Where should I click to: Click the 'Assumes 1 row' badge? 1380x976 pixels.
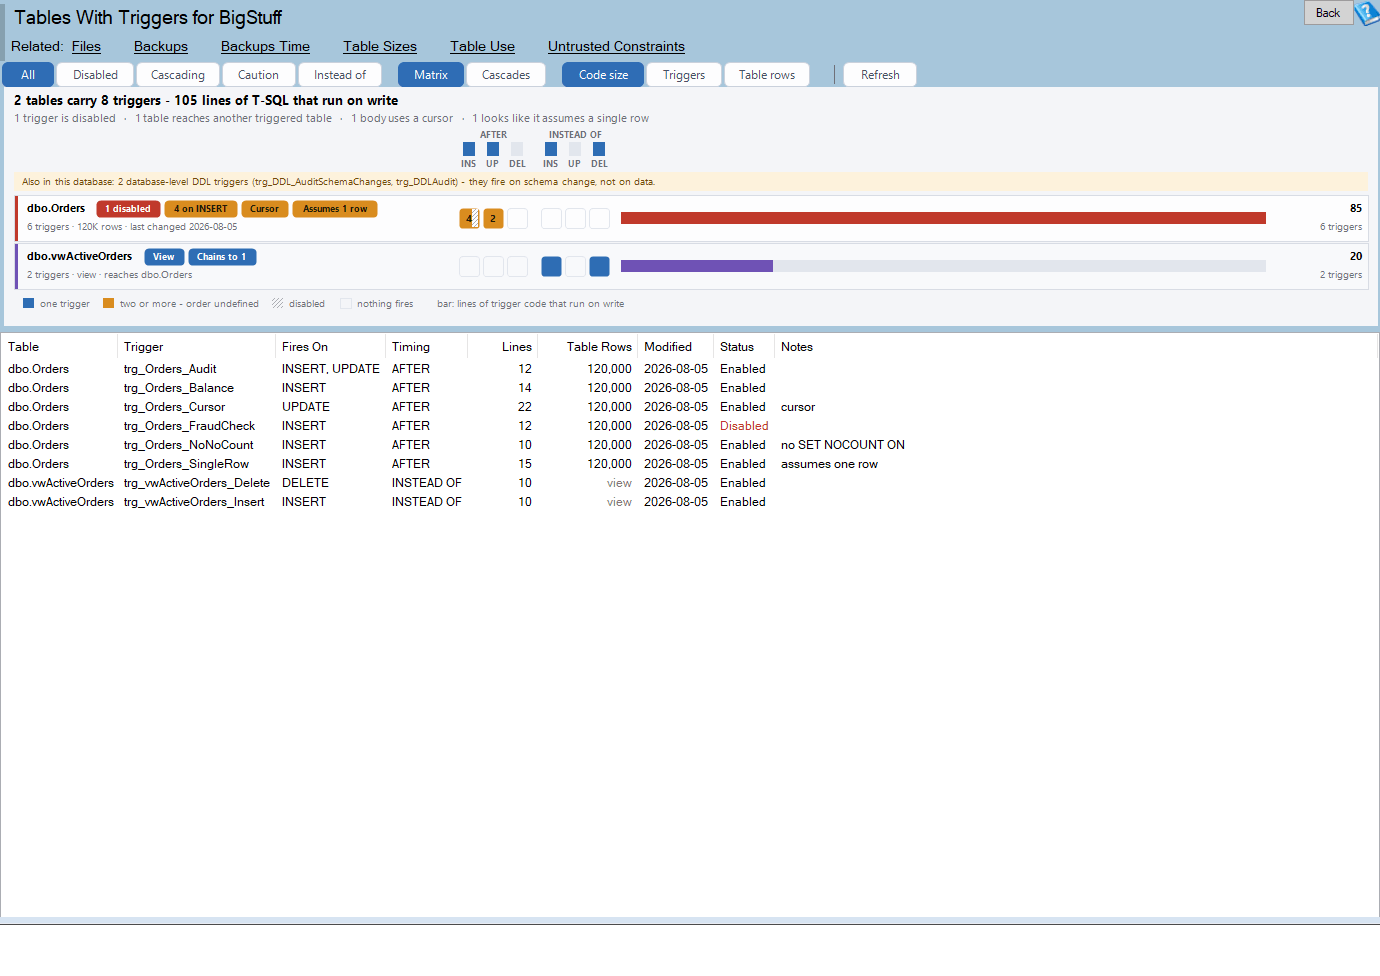pyautogui.click(x=335, y=209)
